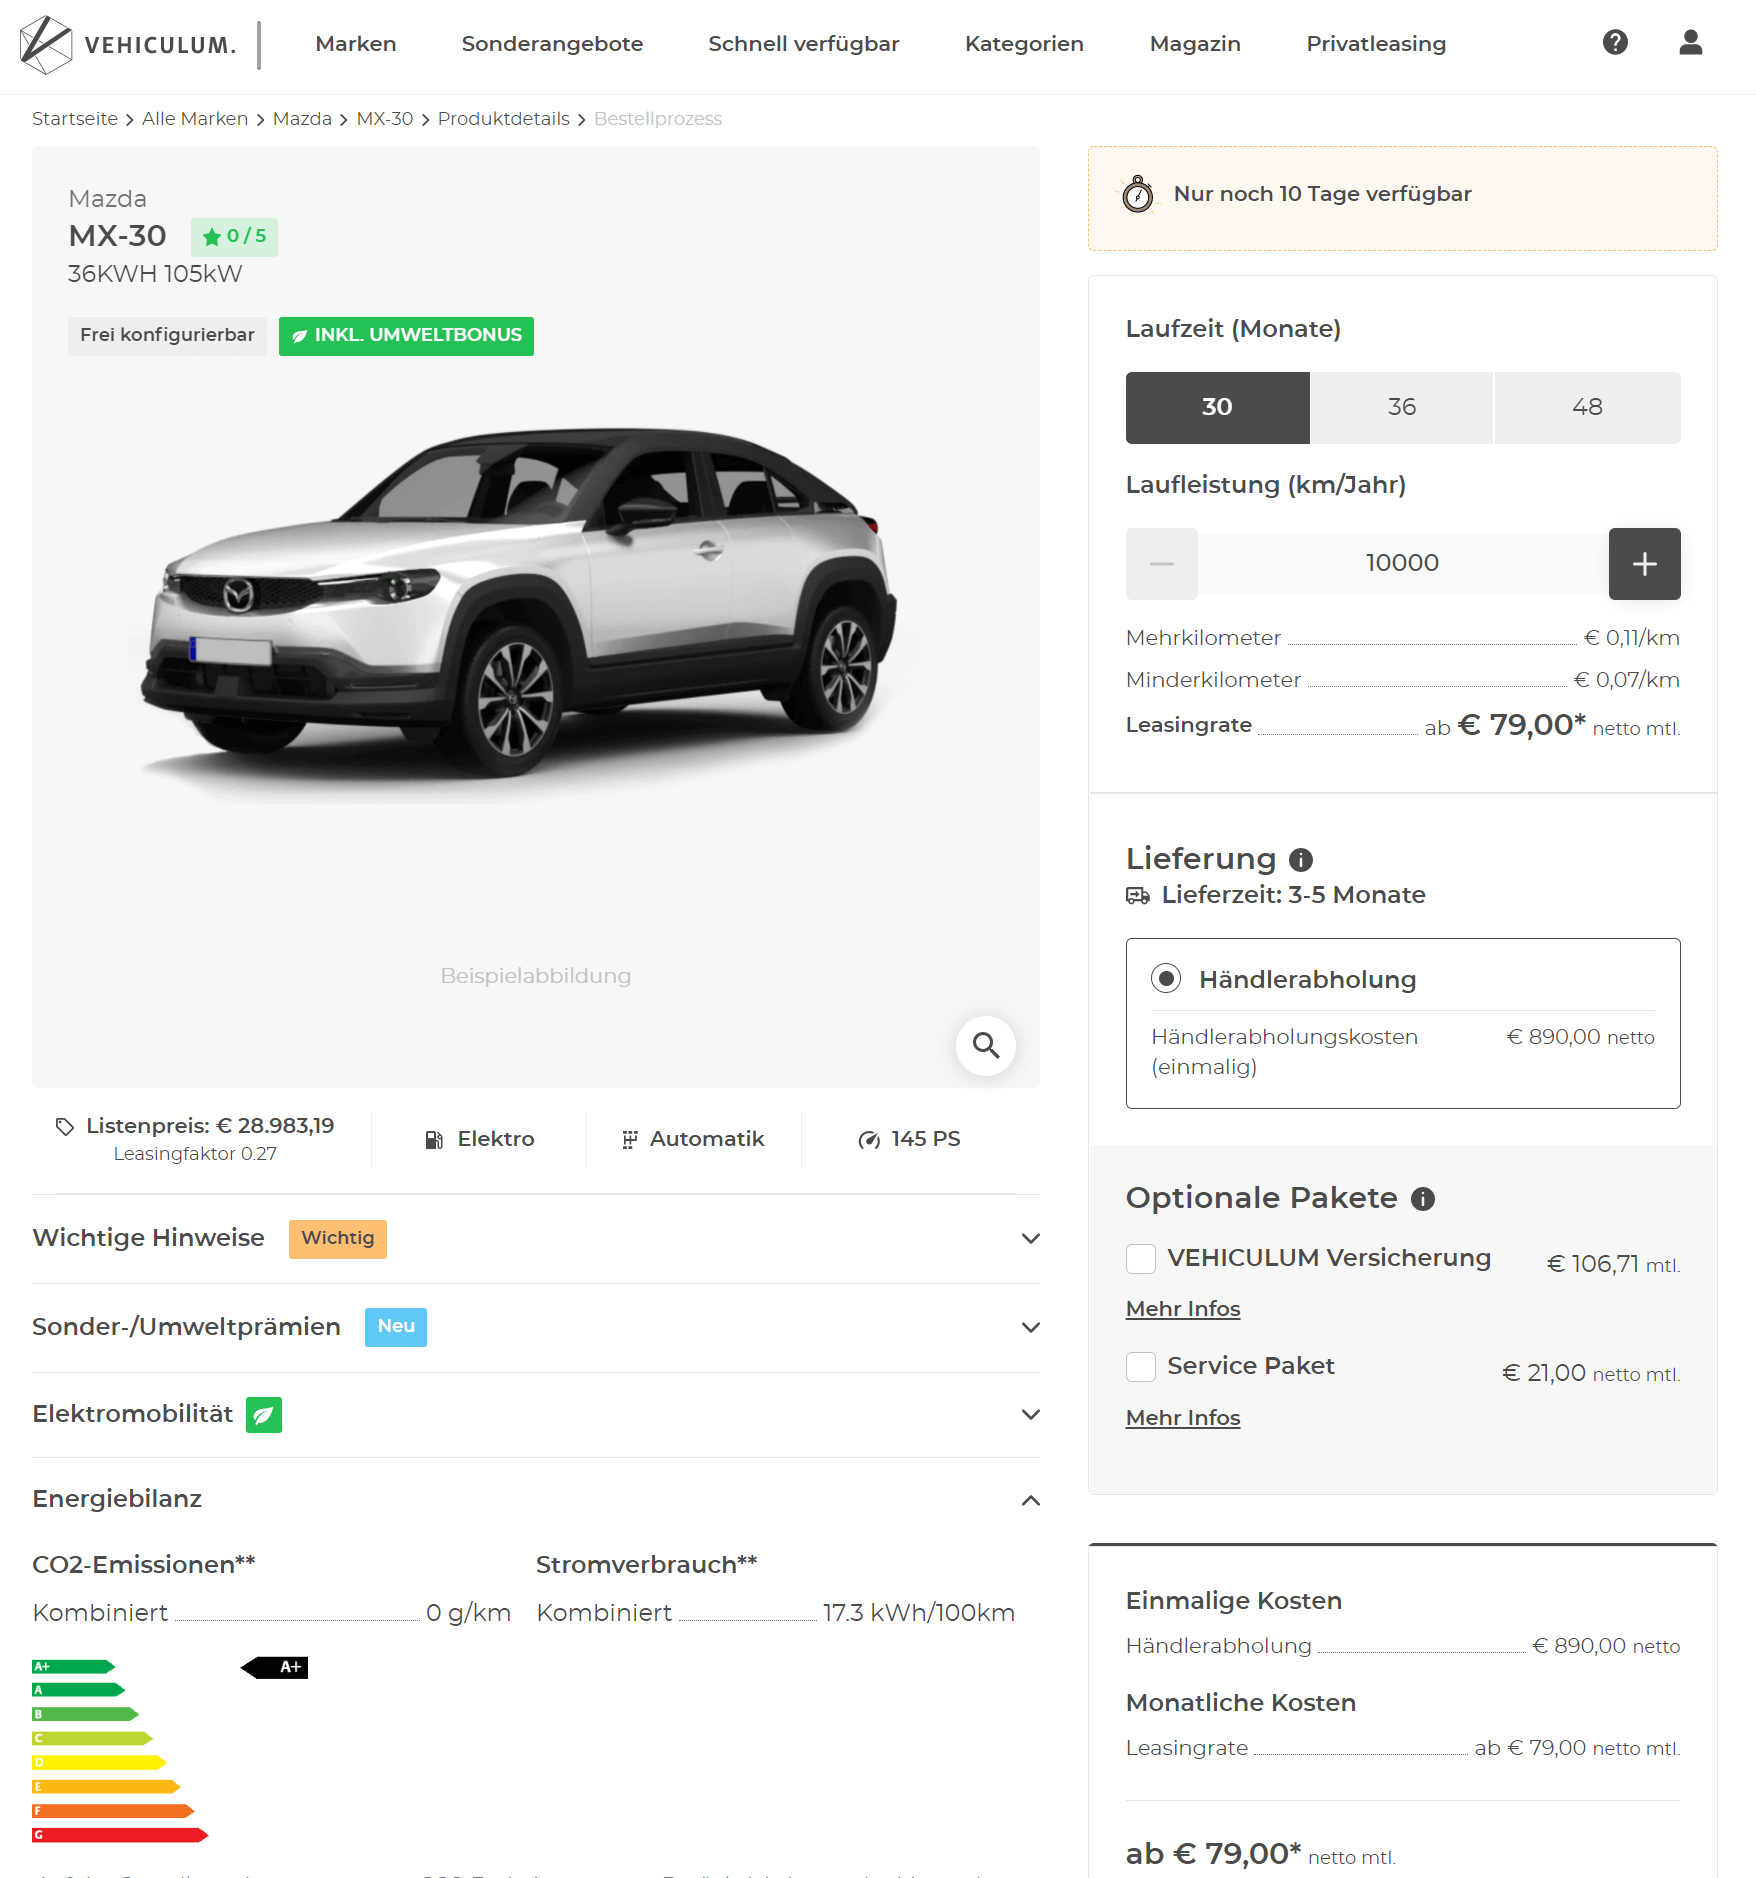Open the user account icon
This screenshot has width=1756, height=1878.
coord(1690,42)
